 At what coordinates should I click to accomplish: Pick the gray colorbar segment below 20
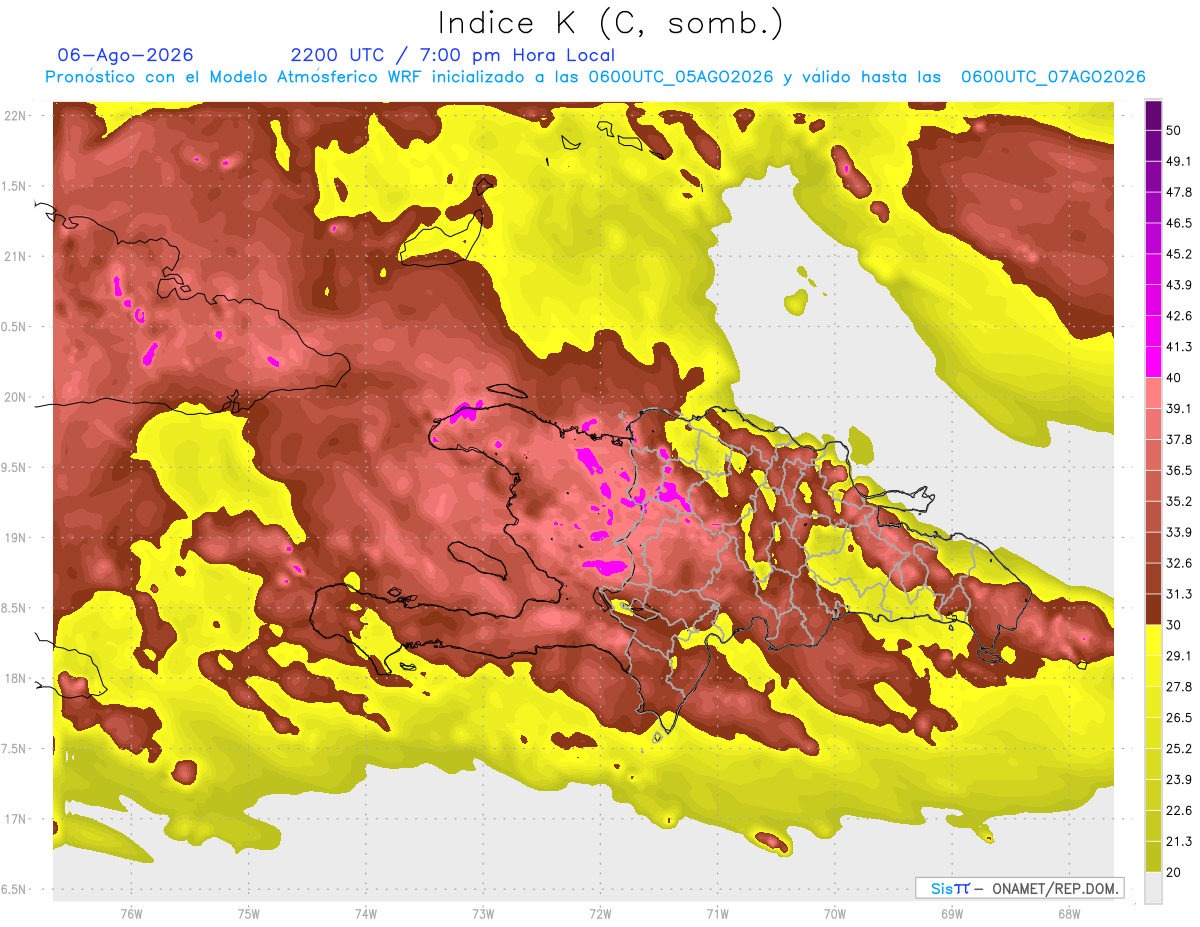pos(1153,888)
